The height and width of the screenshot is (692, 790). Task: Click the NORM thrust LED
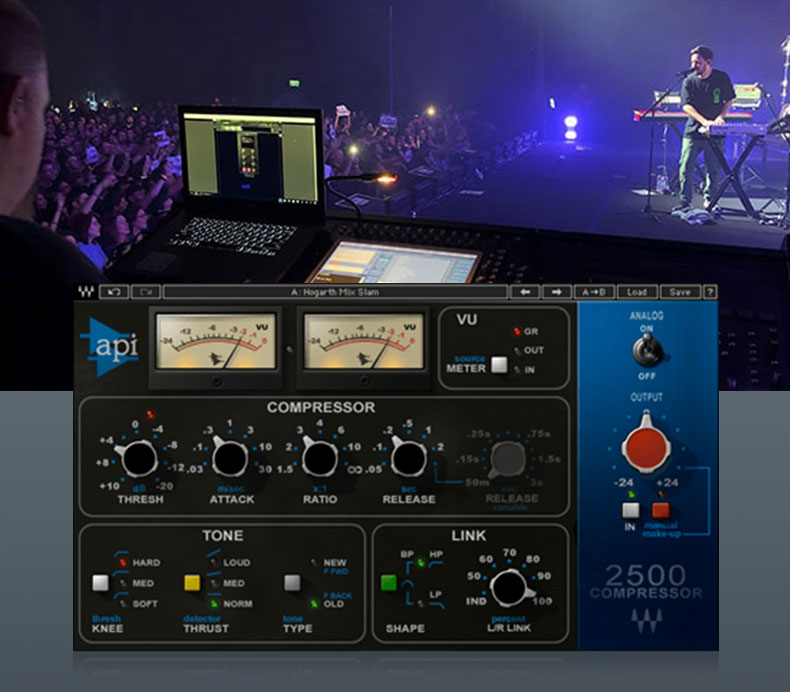point(214,603)
